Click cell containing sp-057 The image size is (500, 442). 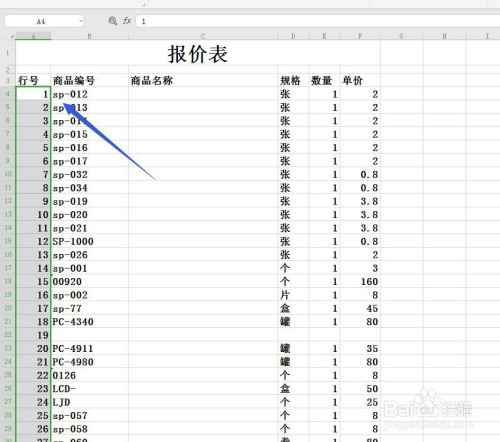pos(89,415)
